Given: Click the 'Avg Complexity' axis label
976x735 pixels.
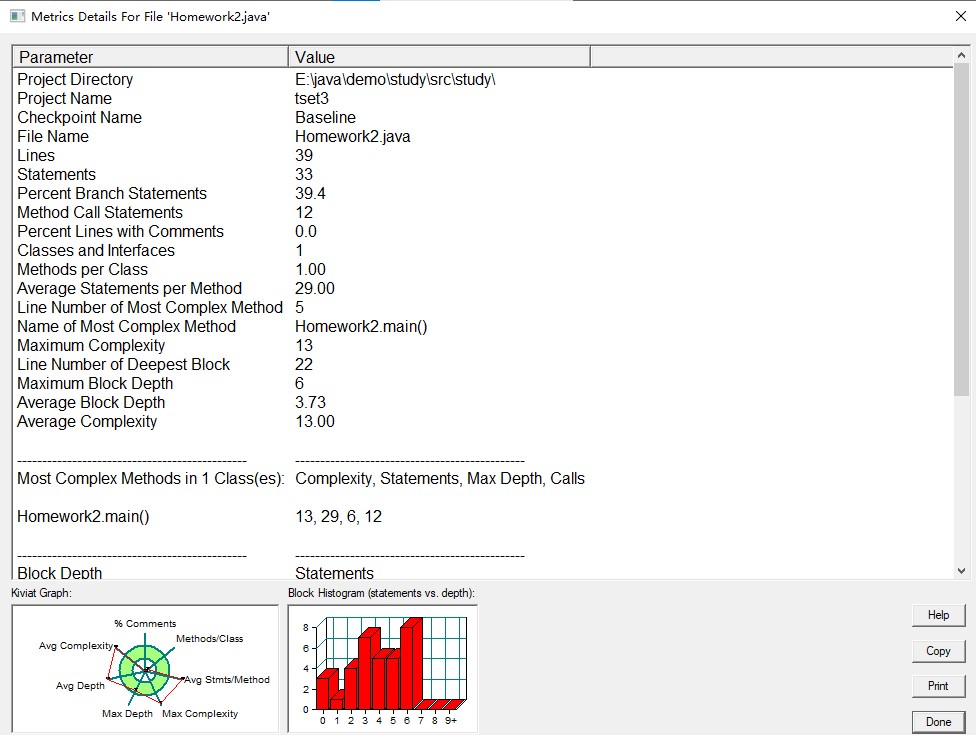Looking at the screenshot, I should click(x=76, y=645).
